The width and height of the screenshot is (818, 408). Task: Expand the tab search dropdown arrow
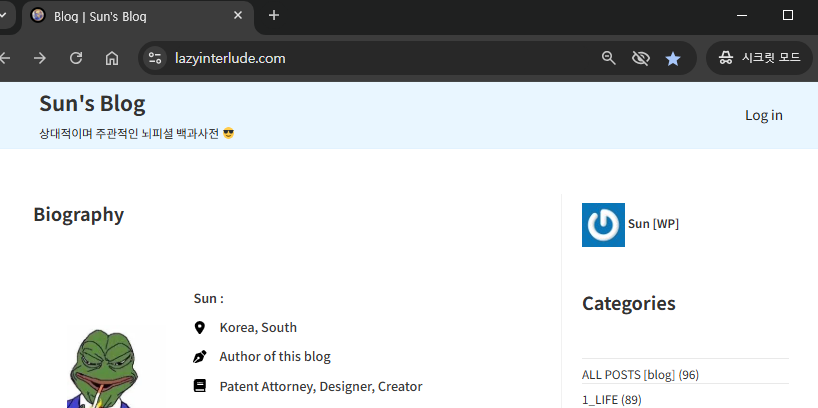(4, 15)
